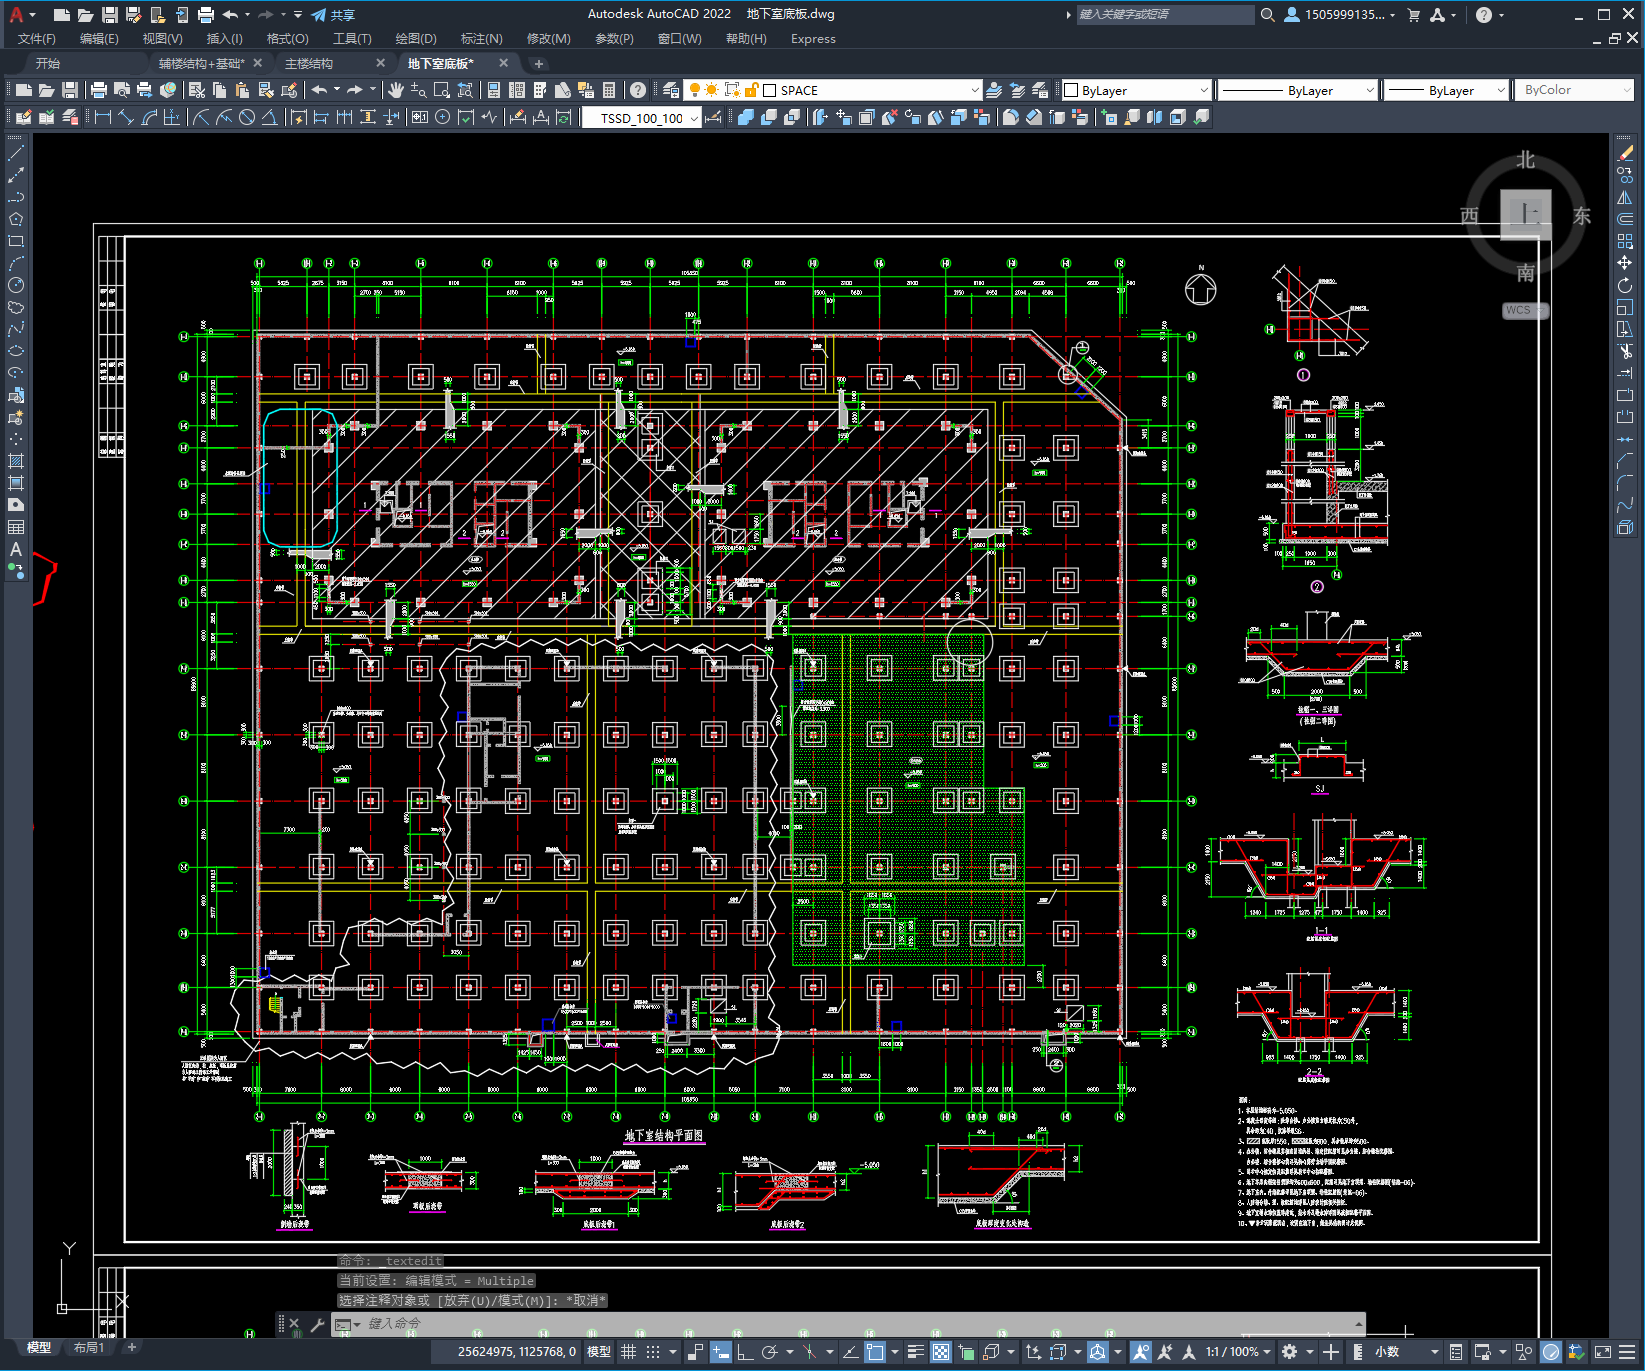This screenshot has height=1371, width=1645.
Task: Open the dimension style TSSD_100_100 dropdown
Action: pyautogui.click(x=642, y=118)
